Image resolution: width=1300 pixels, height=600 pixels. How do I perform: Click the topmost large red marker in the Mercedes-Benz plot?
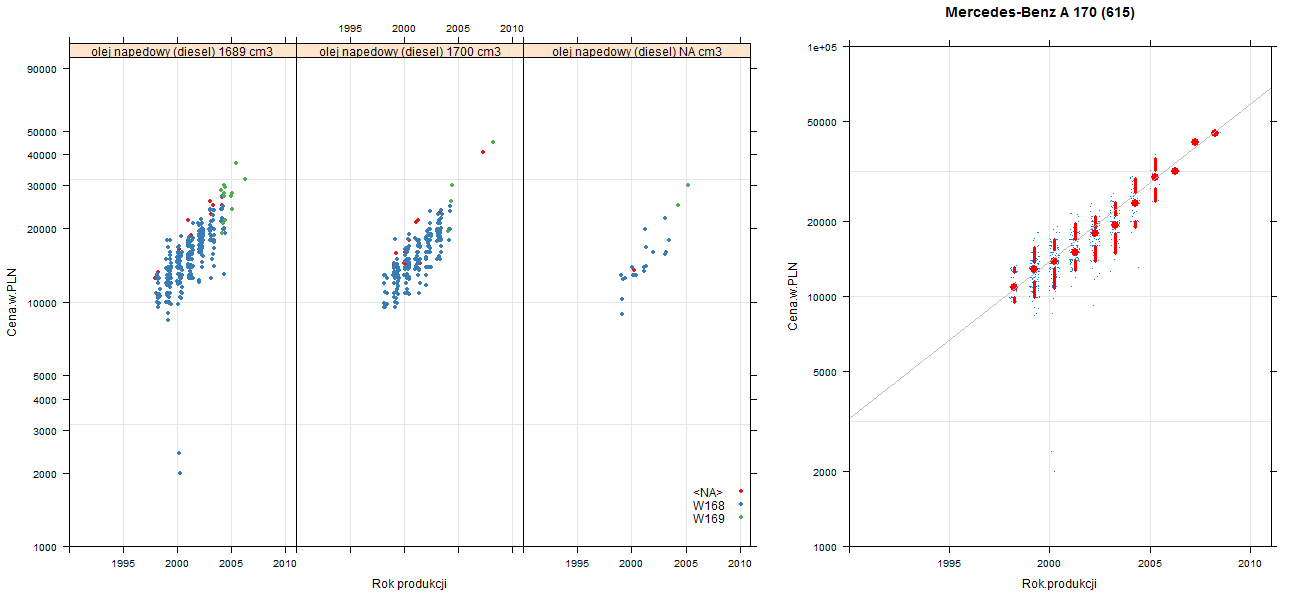point(1215,133)
